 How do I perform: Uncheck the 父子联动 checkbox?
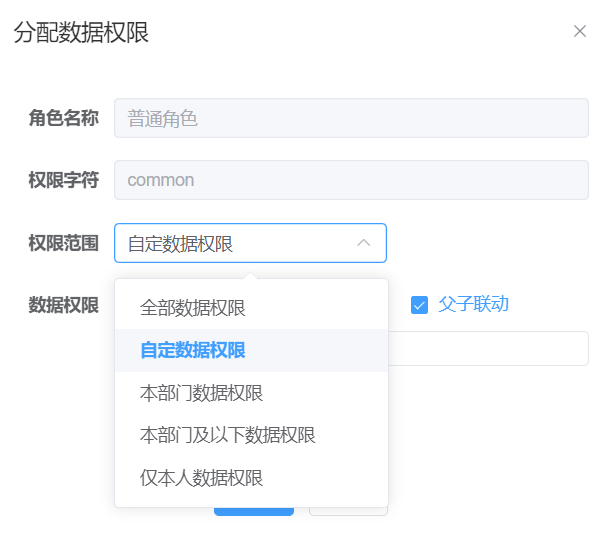click(x=420, y=305)
